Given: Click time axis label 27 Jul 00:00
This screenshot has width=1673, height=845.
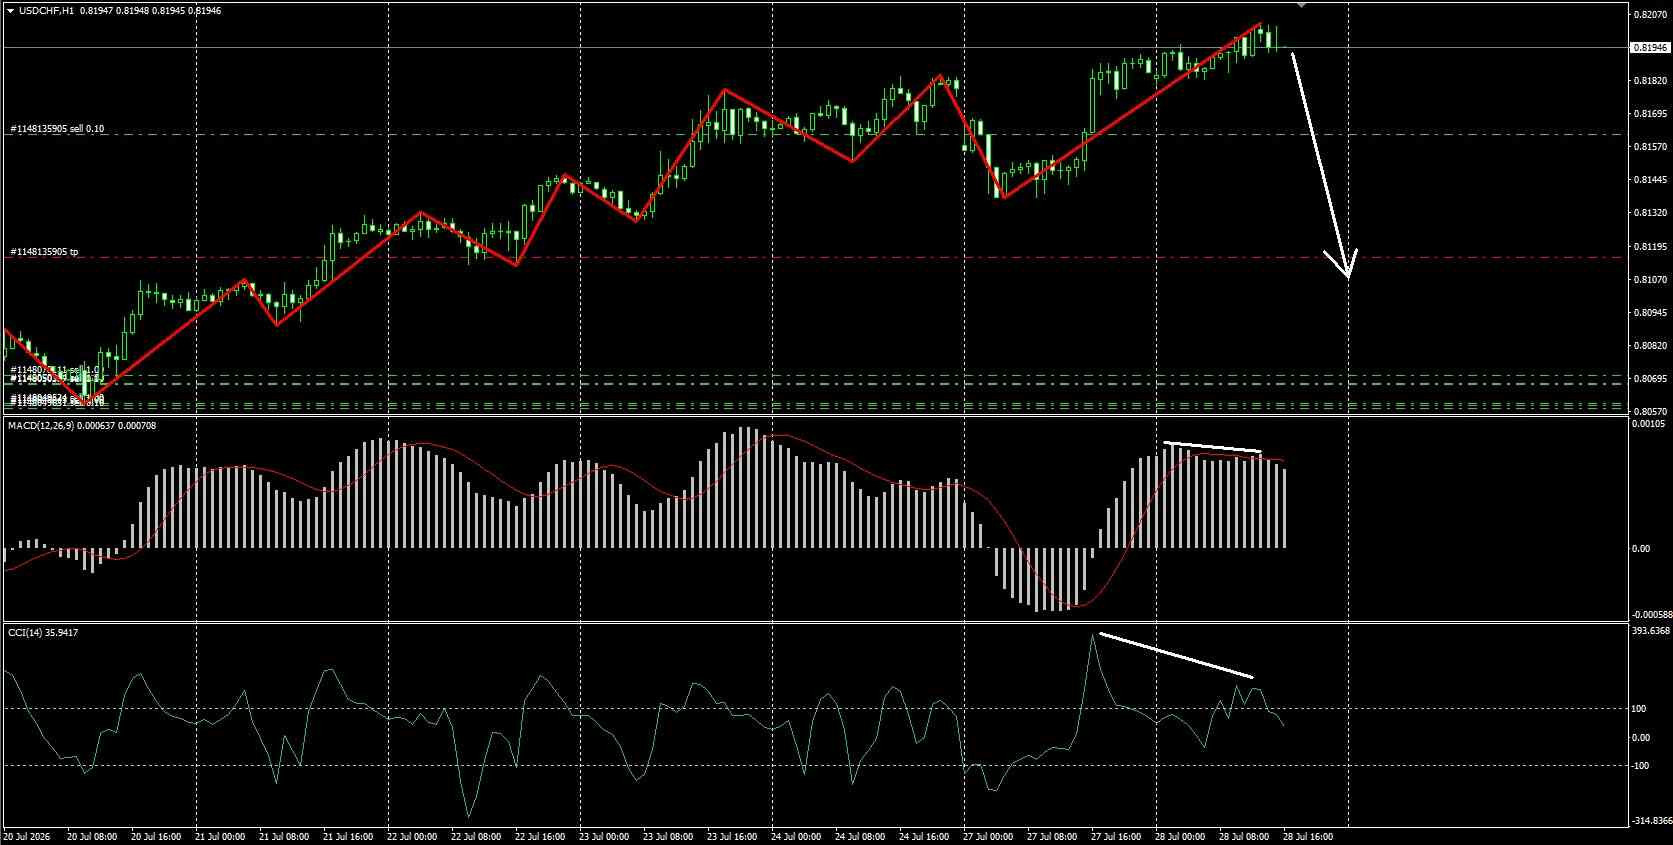Looking at the screenshot, I should (988, 836).
